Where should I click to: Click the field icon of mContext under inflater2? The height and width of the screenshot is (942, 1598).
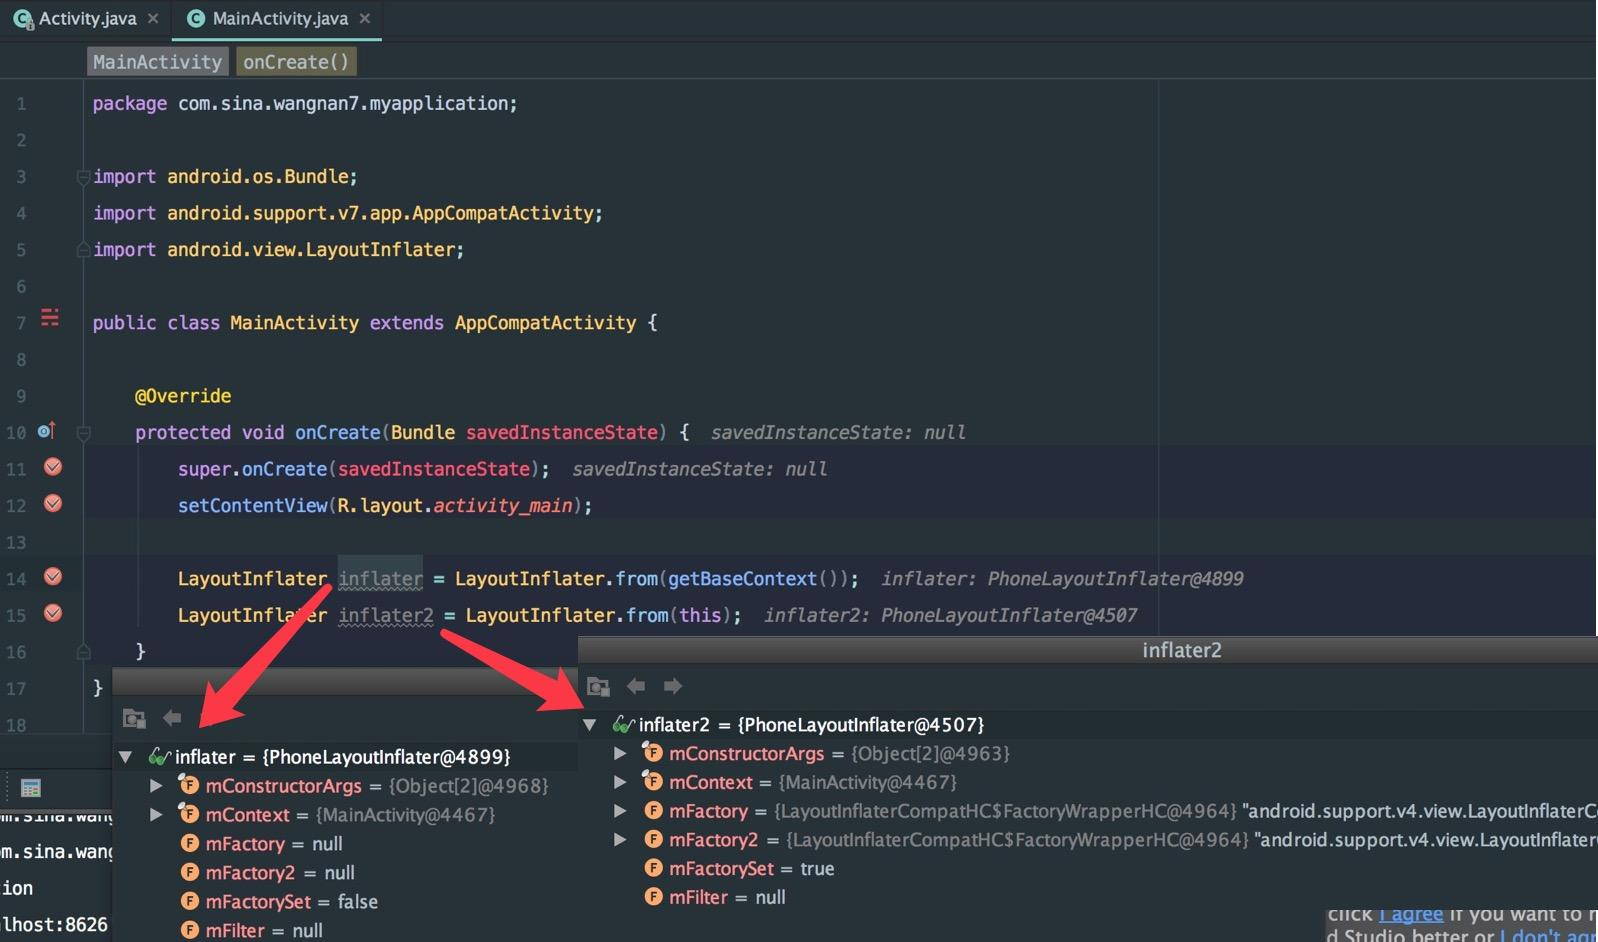[653, 782]
